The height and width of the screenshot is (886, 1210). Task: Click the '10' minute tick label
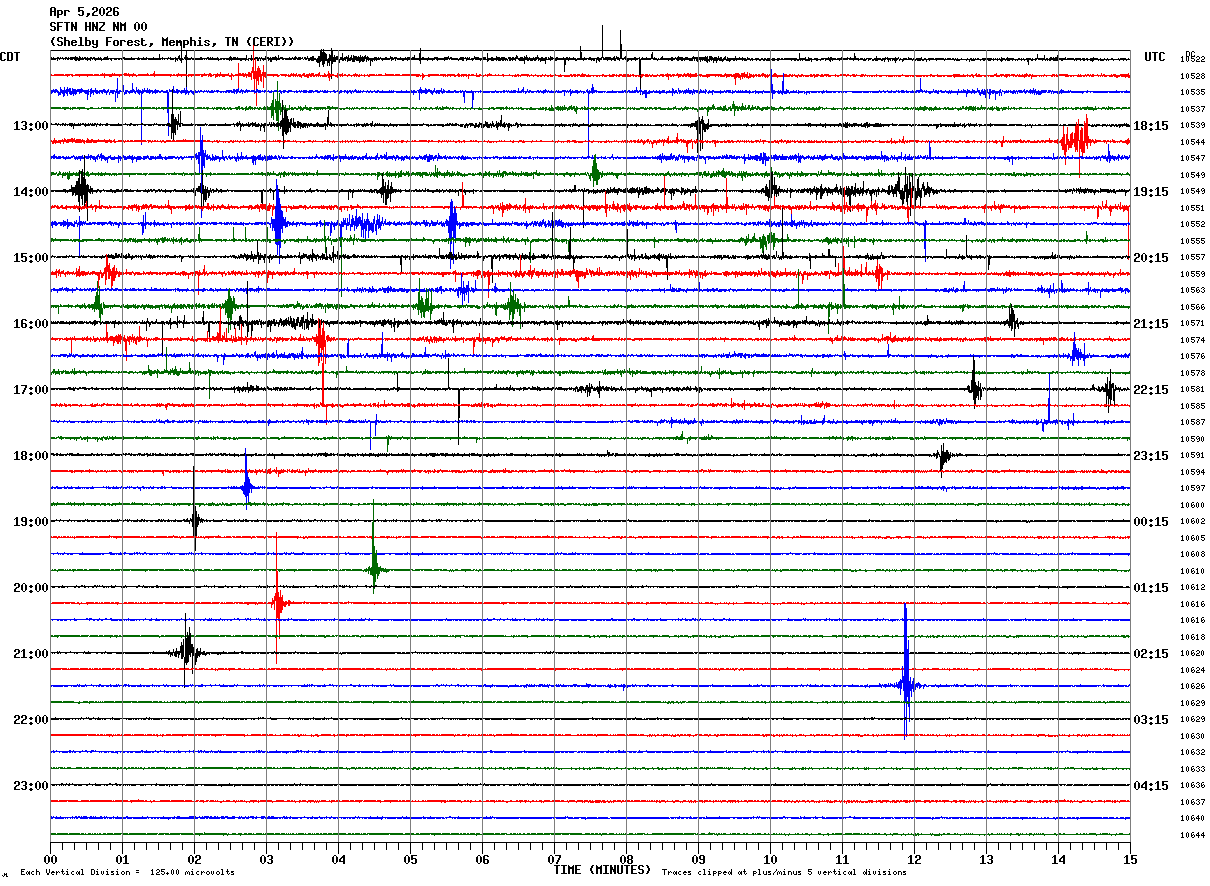click(770, 859)
